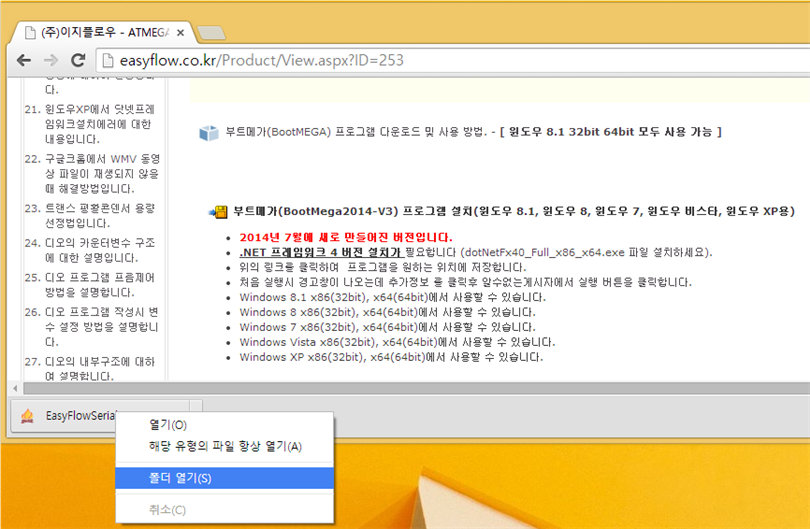810x529 pixels.
Task: Click the page icon in address bar
Action: pos(107,60)
